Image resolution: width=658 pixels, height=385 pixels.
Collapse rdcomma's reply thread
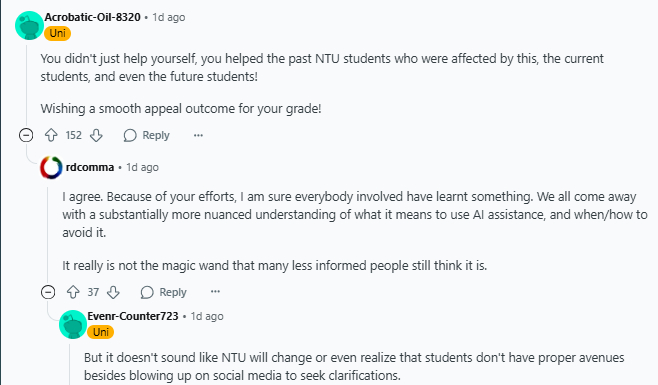[48, 292]
